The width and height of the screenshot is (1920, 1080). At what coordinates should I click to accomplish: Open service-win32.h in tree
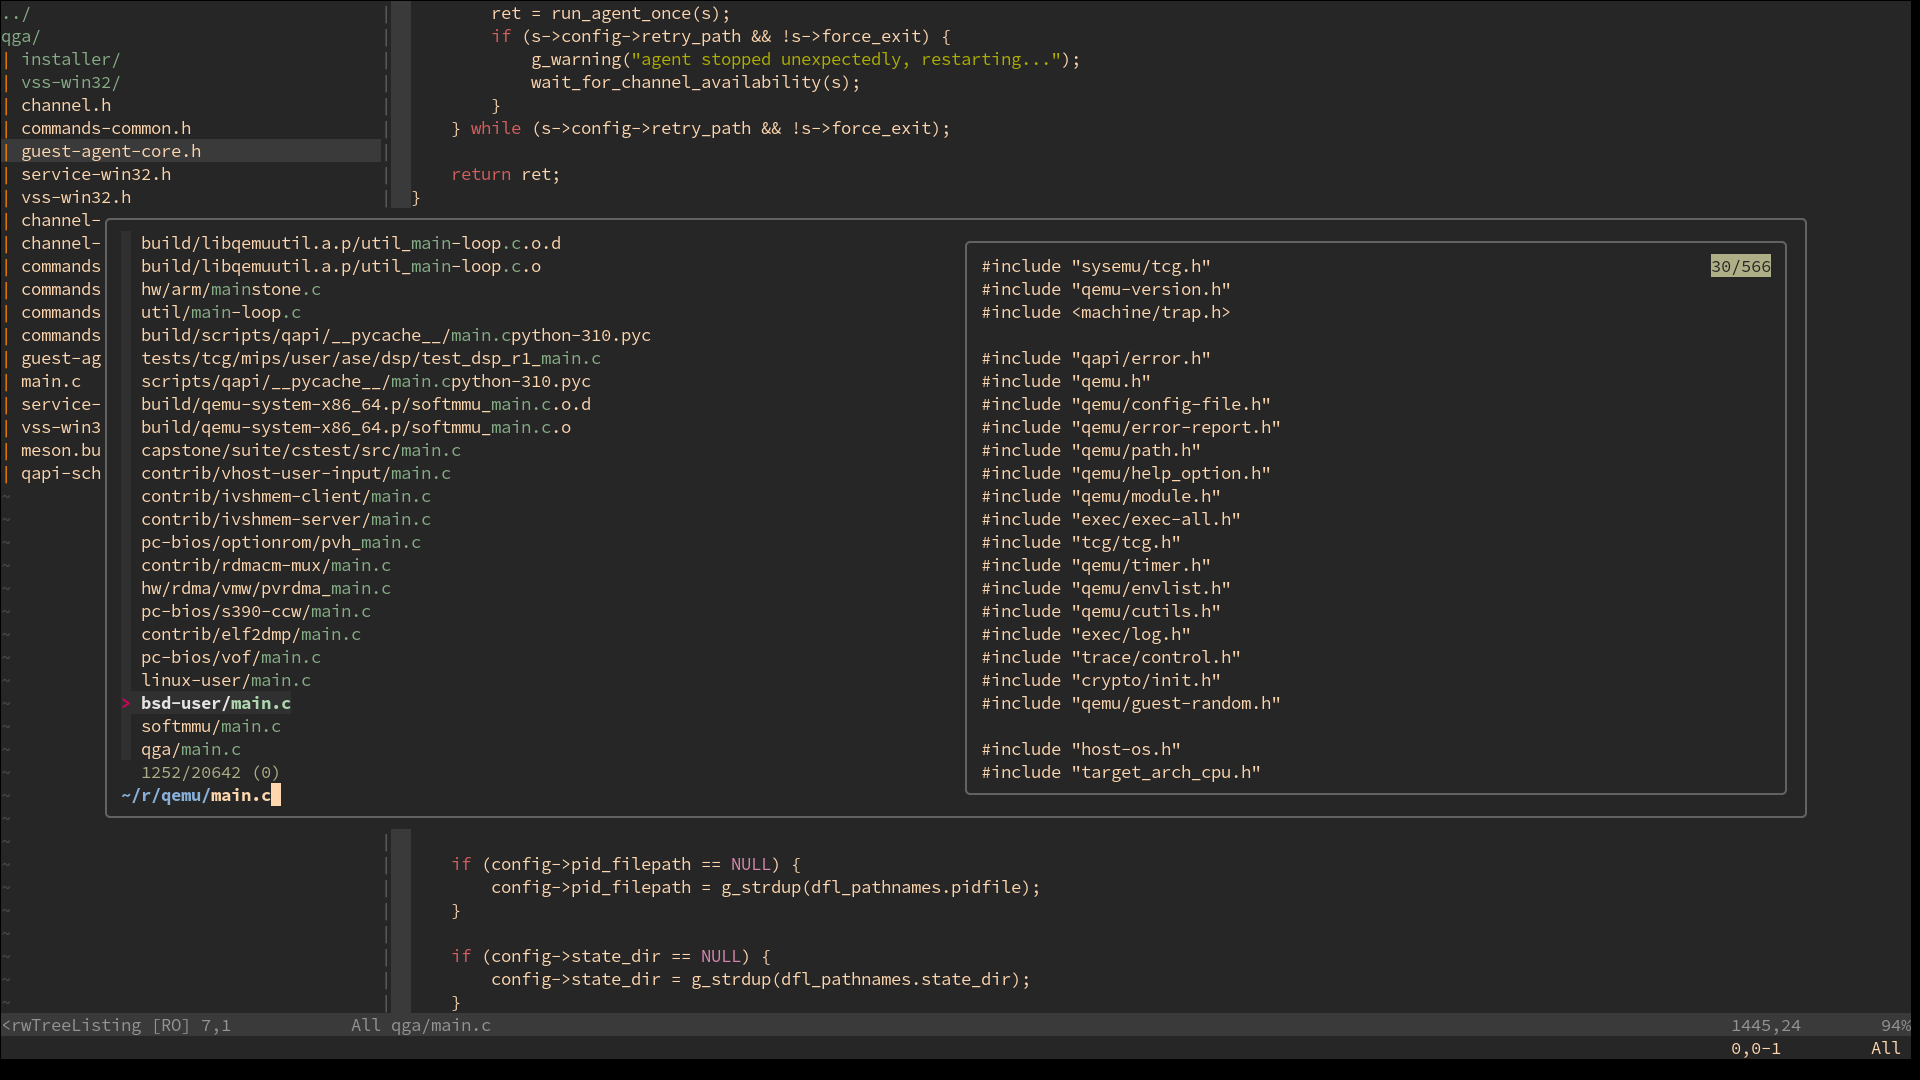click(96, 175)
